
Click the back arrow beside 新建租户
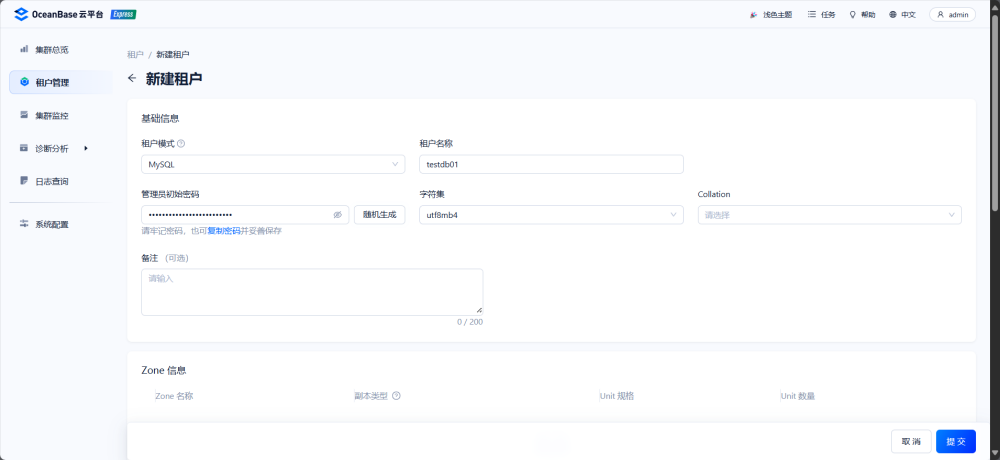pyautogui.click(x=132, y=78)
